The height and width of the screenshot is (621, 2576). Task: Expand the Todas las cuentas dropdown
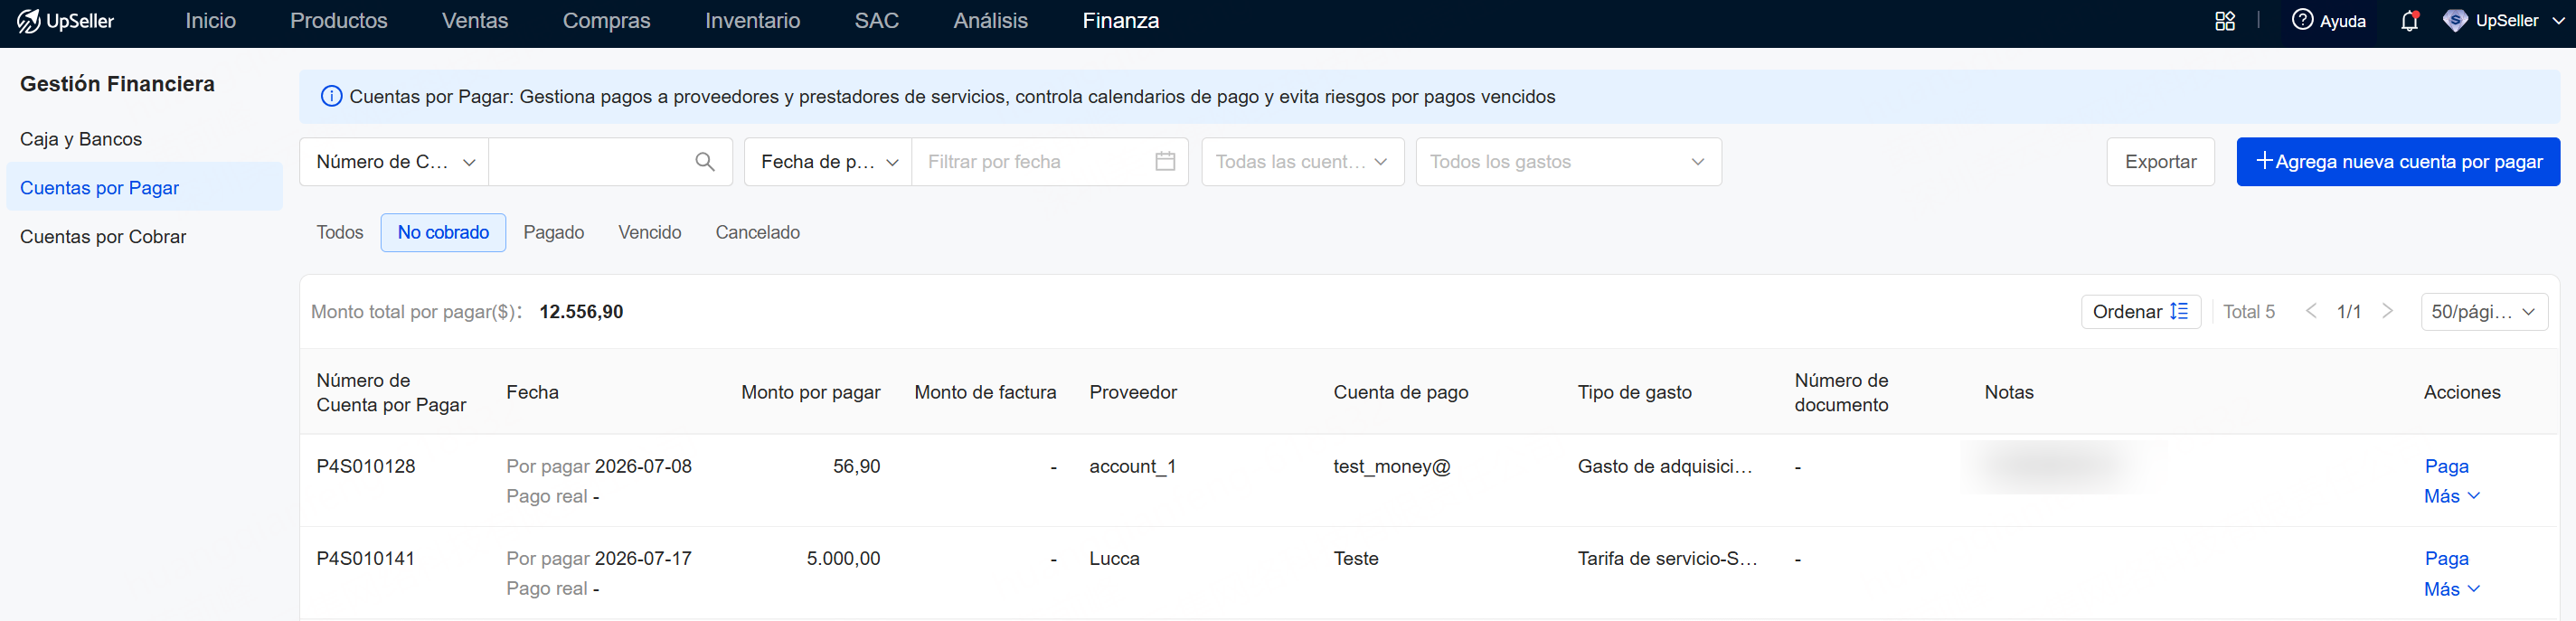(x=1303, y=162)
